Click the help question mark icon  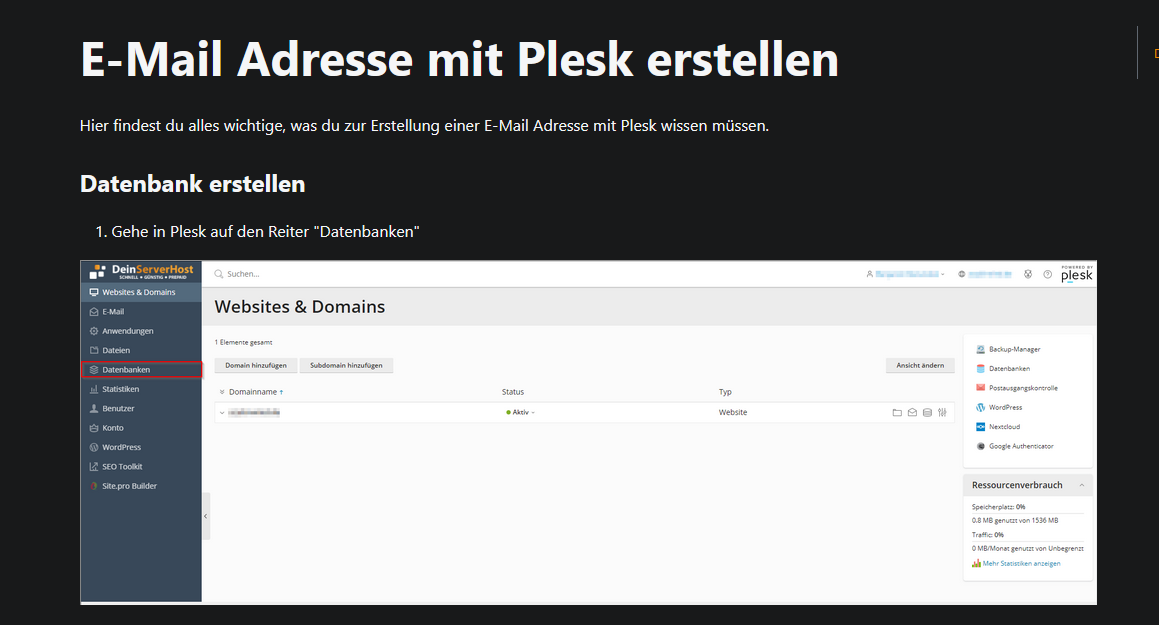coord(1048,274)
